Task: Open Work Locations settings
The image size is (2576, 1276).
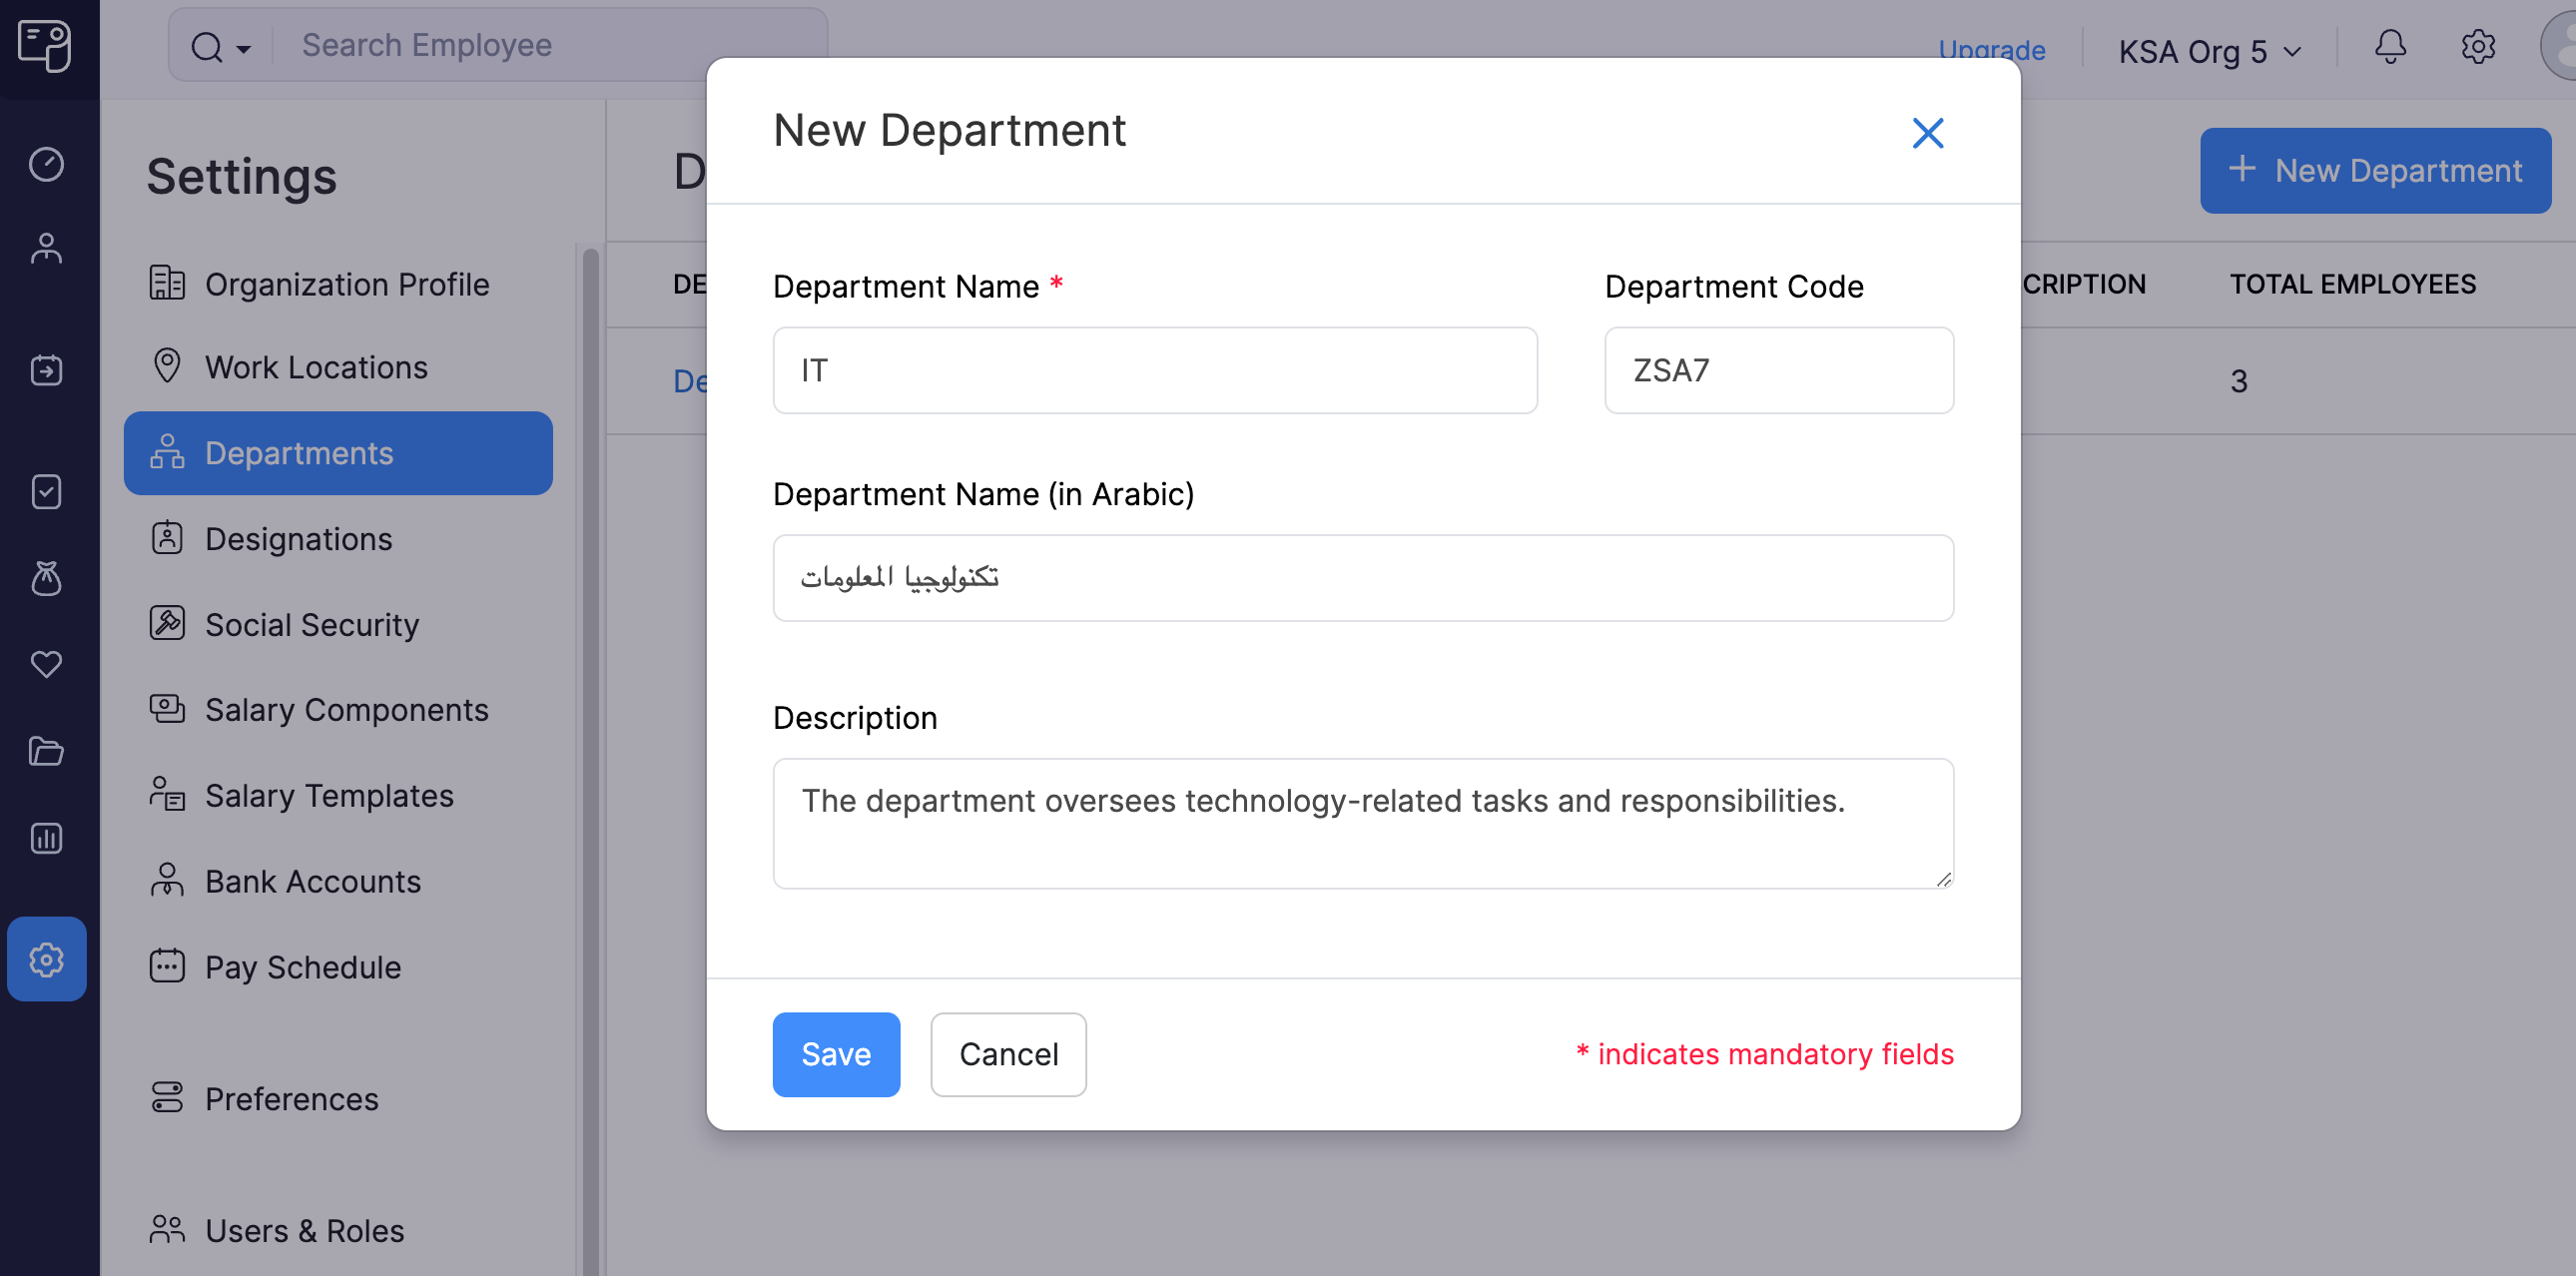Action: [338, 367]
